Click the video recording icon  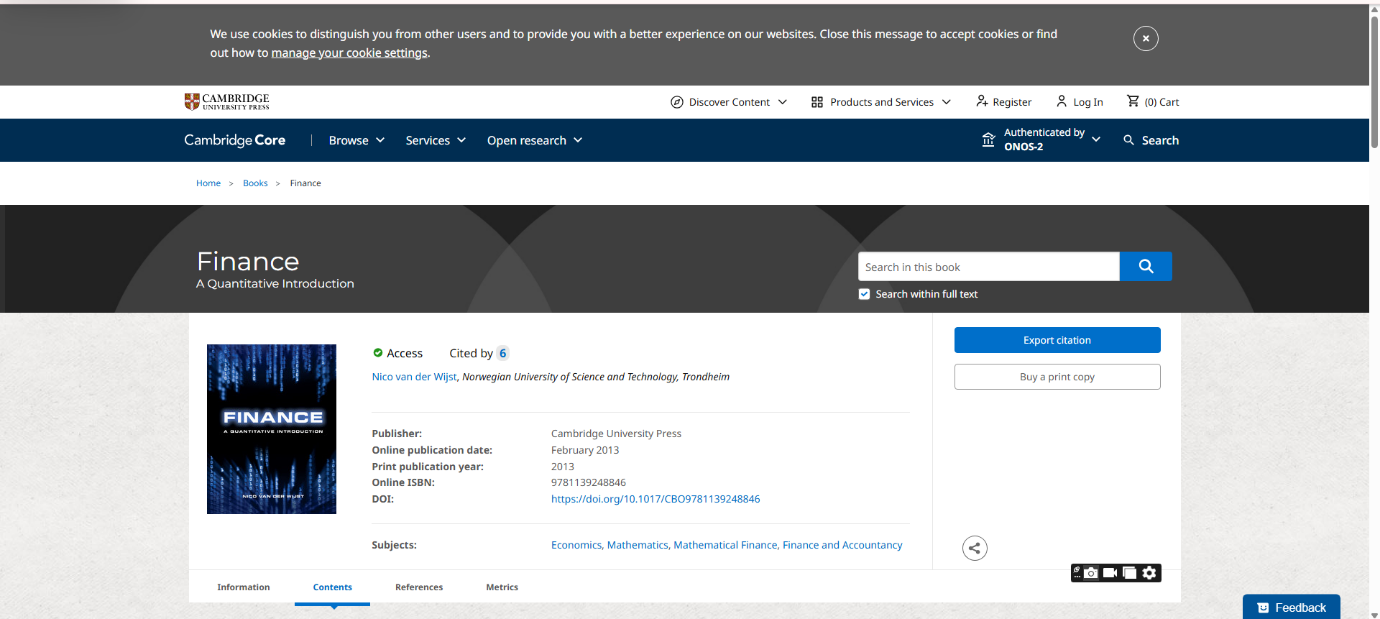[x=1110, y=573]
